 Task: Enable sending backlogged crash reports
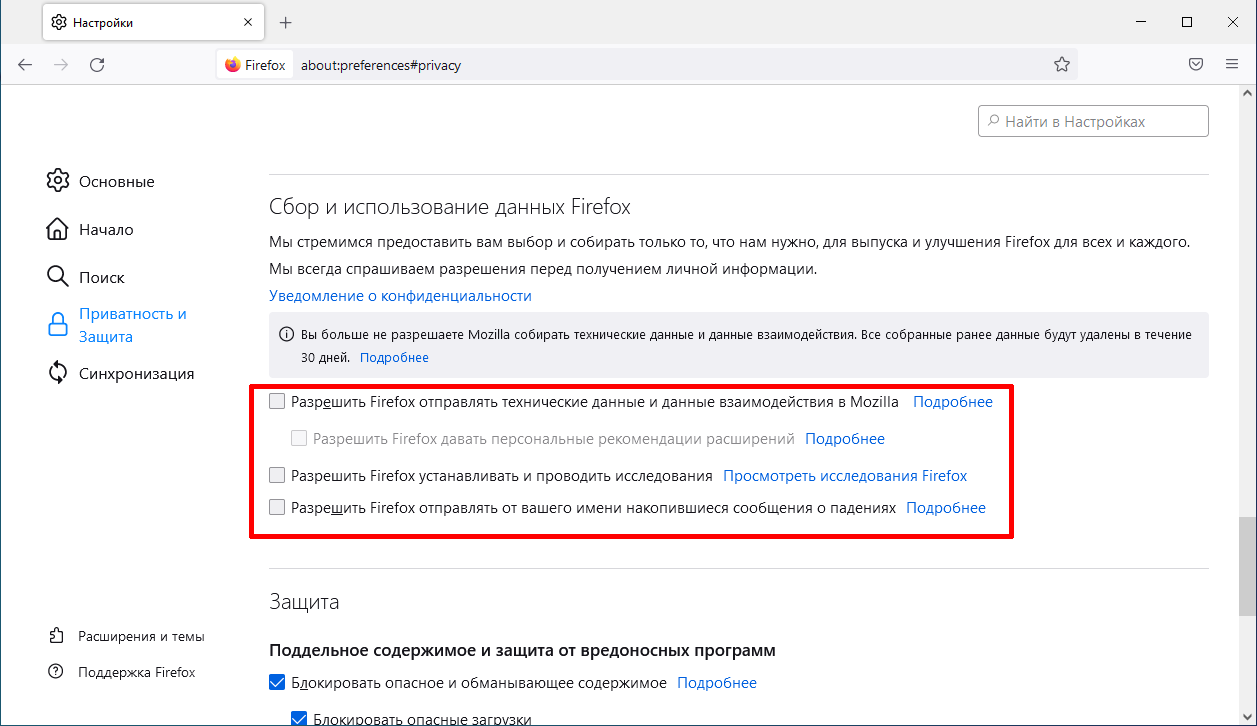tap(277, 508)
